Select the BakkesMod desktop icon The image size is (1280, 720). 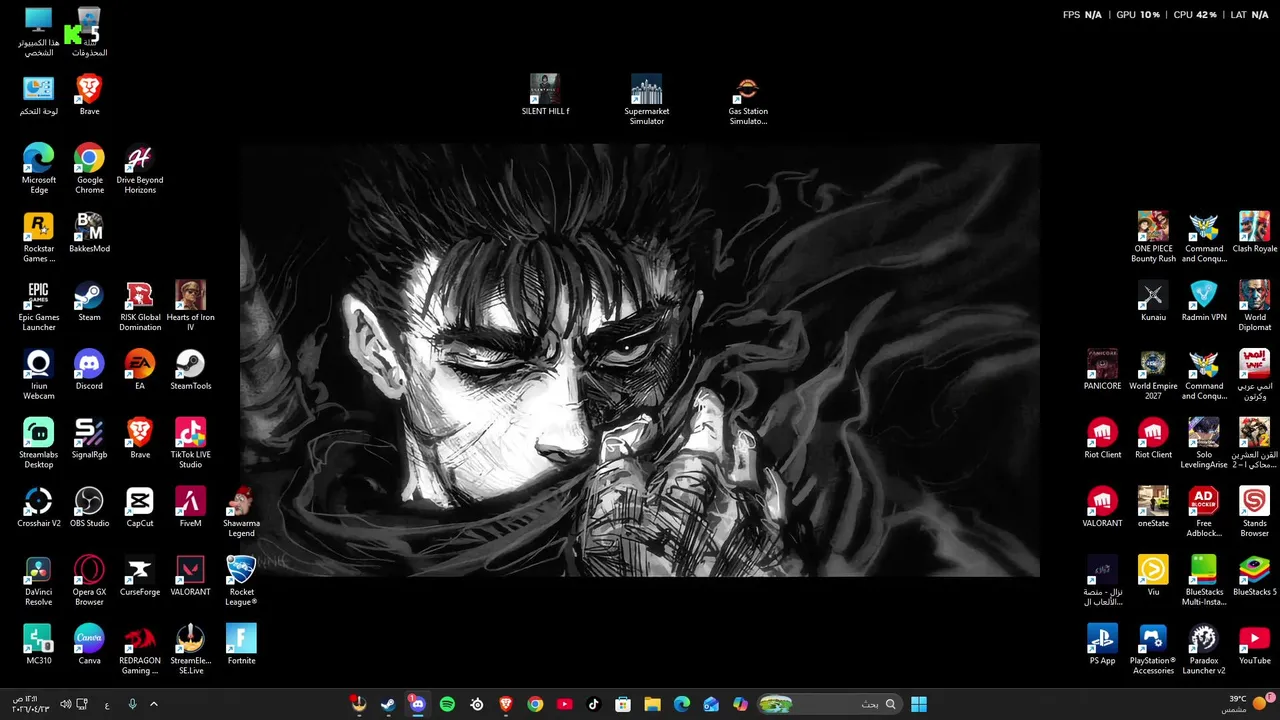click(89, 233)
